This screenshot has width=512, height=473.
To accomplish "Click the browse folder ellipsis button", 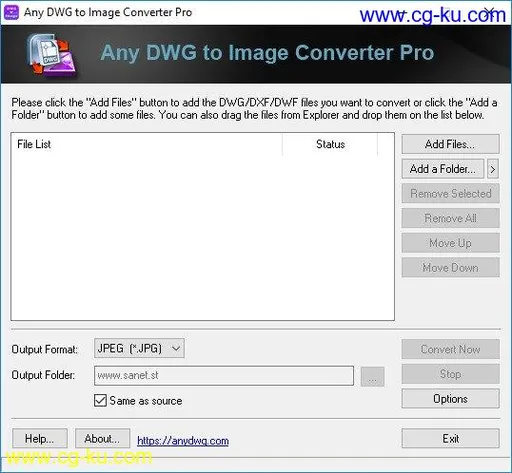I will click(373, 377).
